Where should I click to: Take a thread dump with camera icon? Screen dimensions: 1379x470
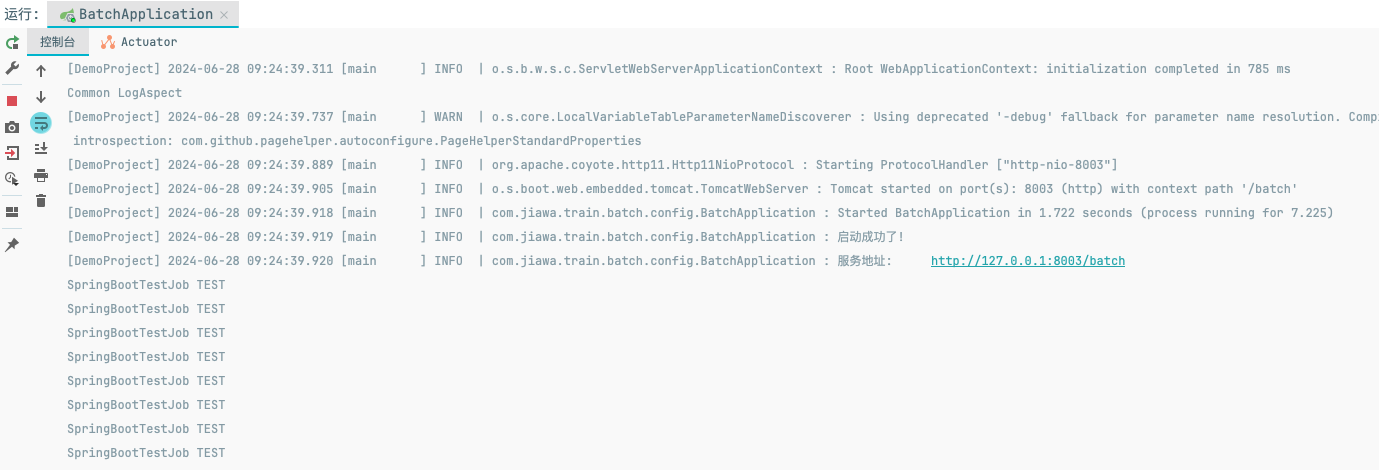coord(12,127)
